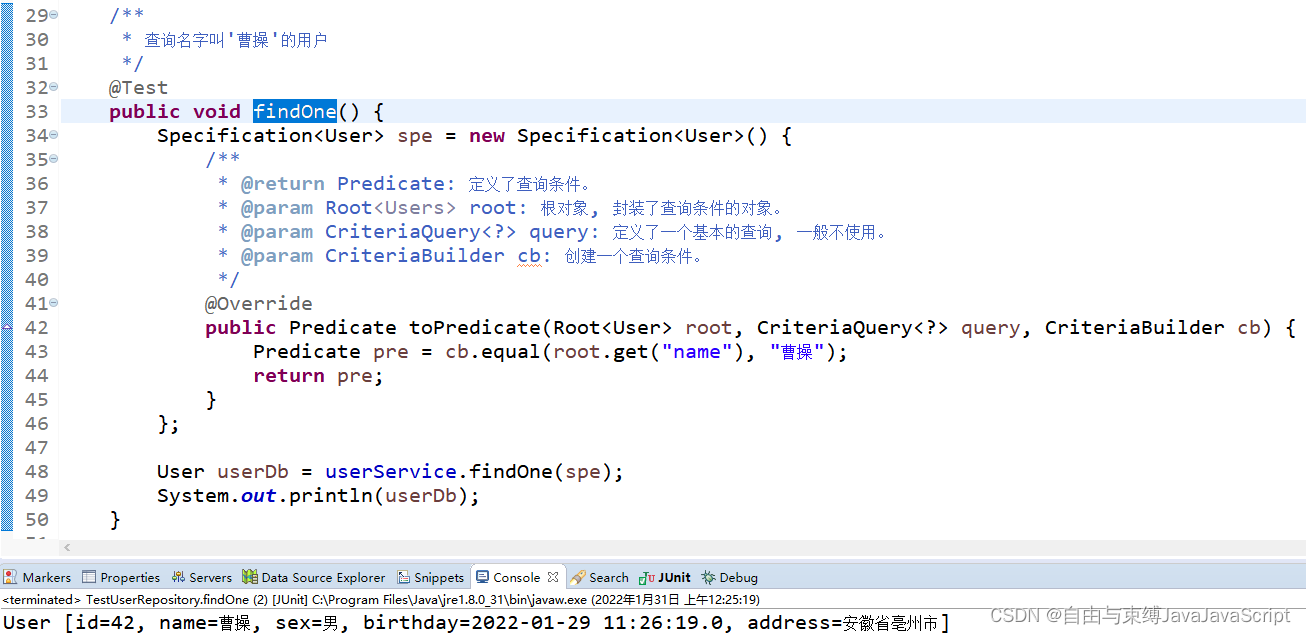Screen dimensions: 1306x635
Task: Collapse the @Test annotation fold at line 32
Action: 53,88
